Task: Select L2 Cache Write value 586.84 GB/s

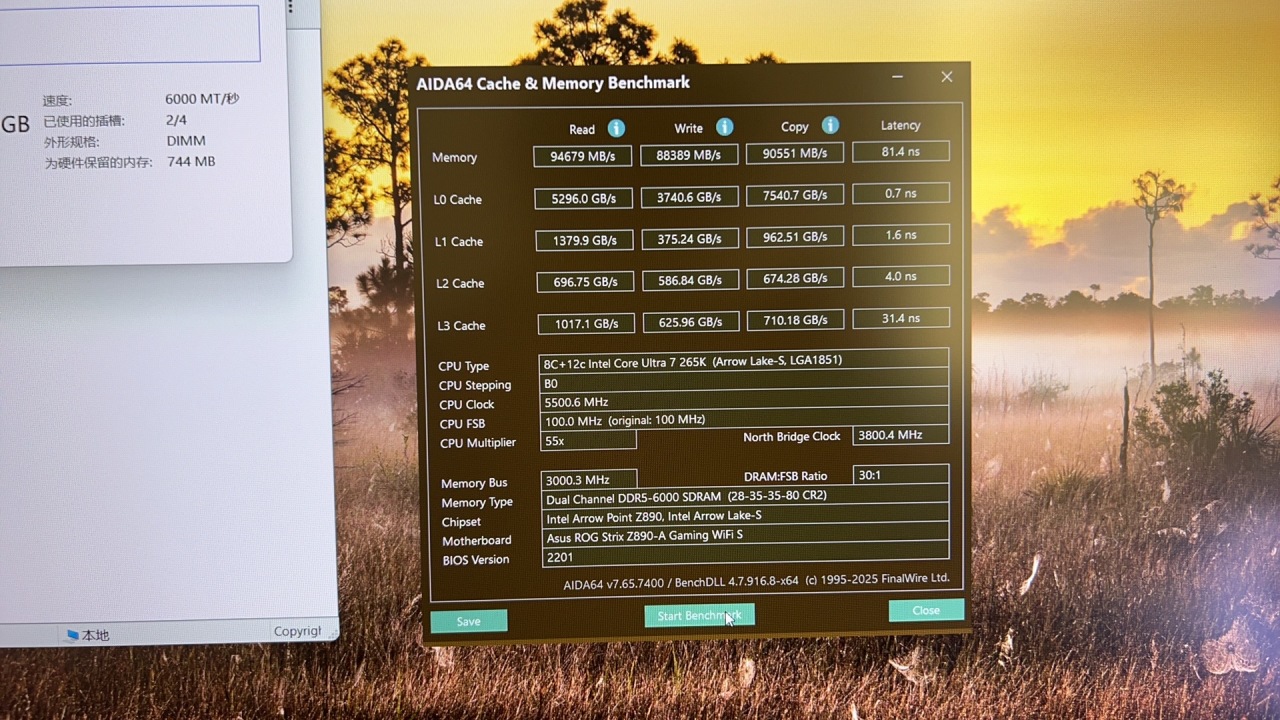Action: [690, 280]
